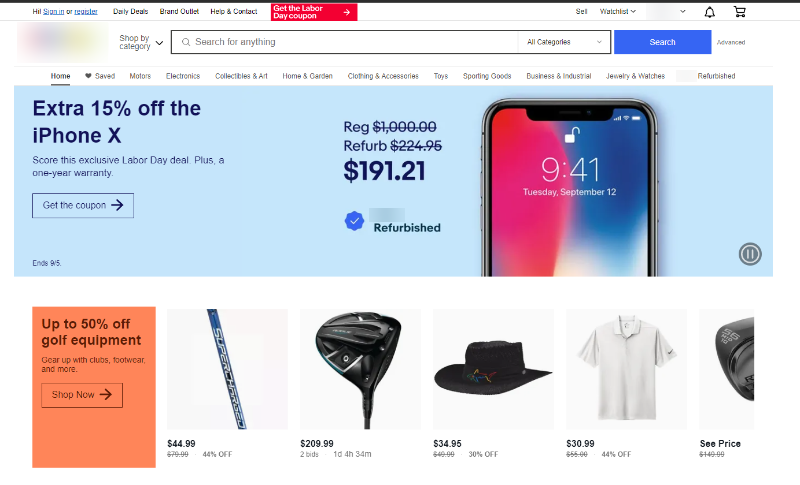Go to the Sporting Goods tab
The height and width of the screenshot is (485, 800).
[487, 76]
